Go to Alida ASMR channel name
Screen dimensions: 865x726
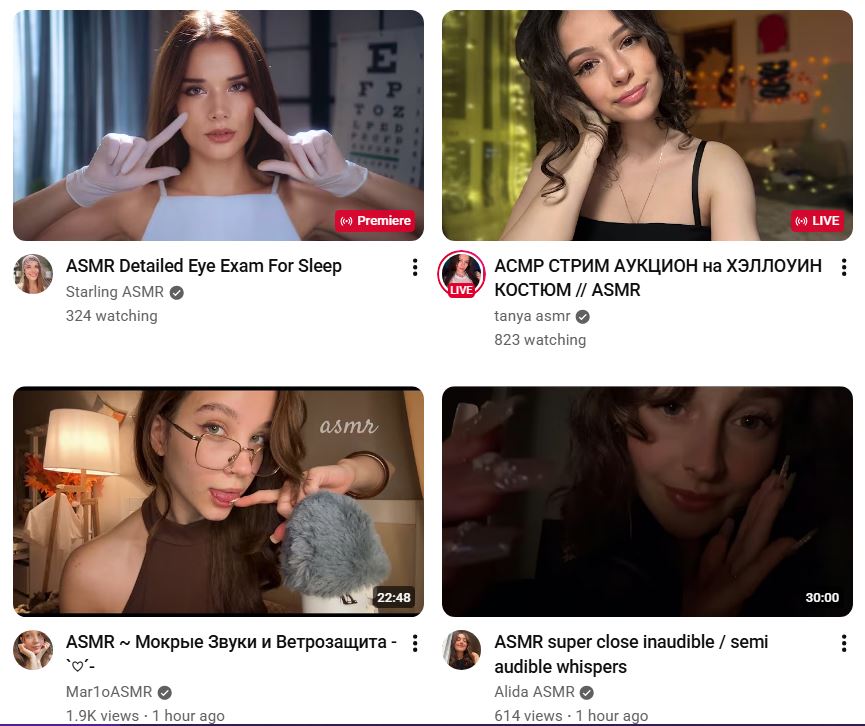(534, 692)
